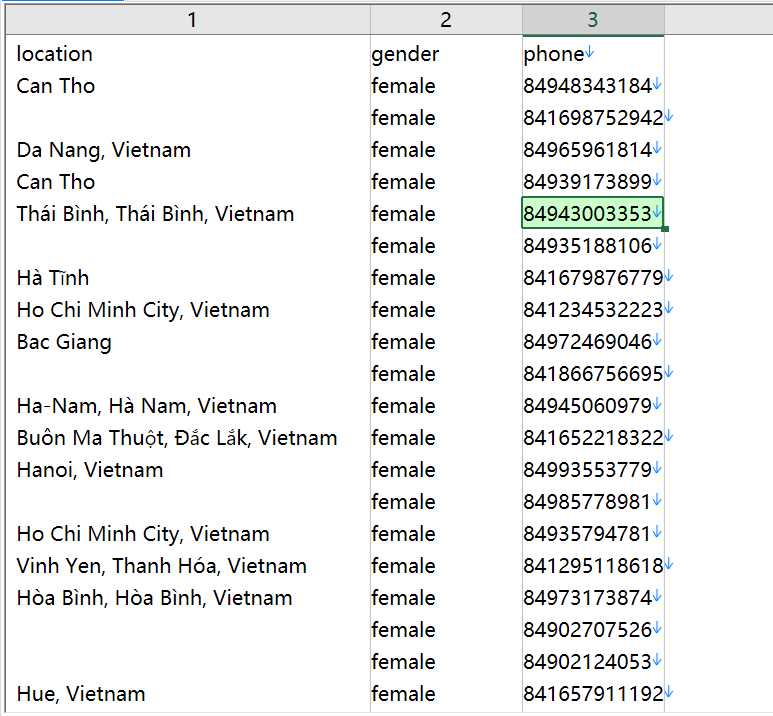Click 'Buôn Ma Thuột, Đắc Lắk, Vietnam' cell
This screenshot has height=716, width=773.
[x=188, y=437]
